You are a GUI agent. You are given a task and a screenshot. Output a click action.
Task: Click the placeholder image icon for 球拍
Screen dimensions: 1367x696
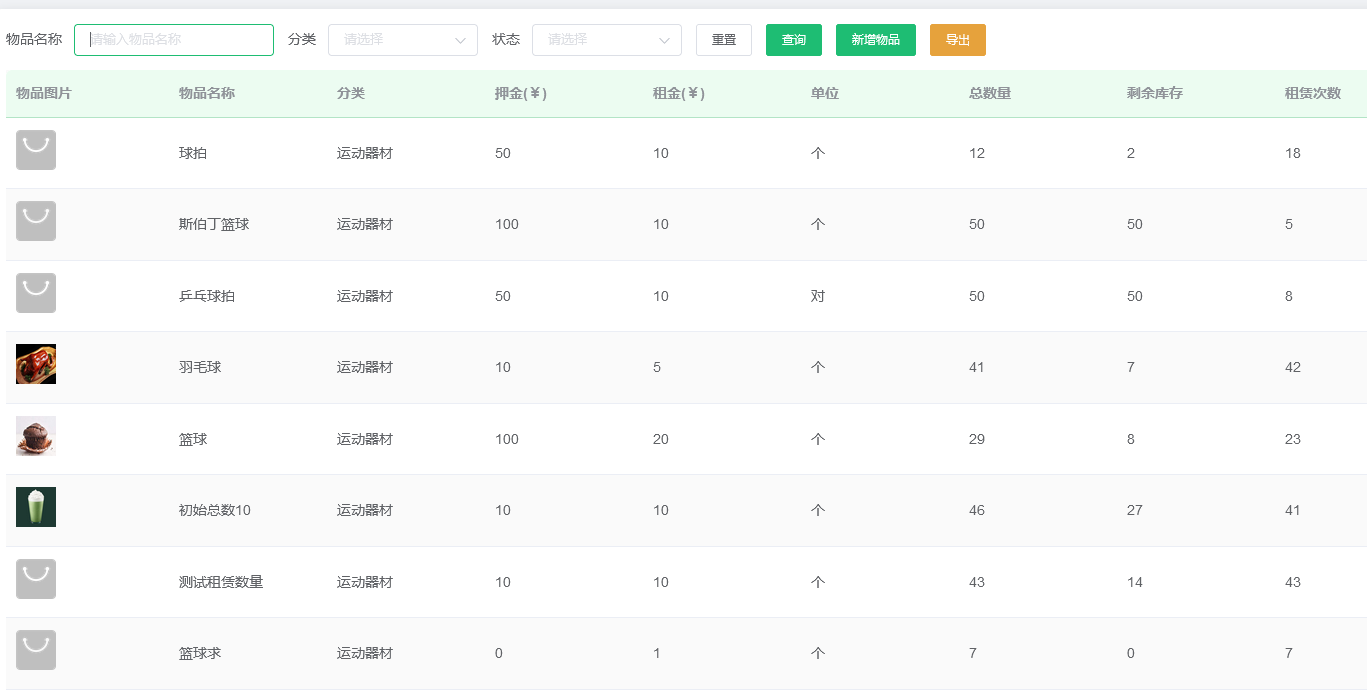coord(35,150)
